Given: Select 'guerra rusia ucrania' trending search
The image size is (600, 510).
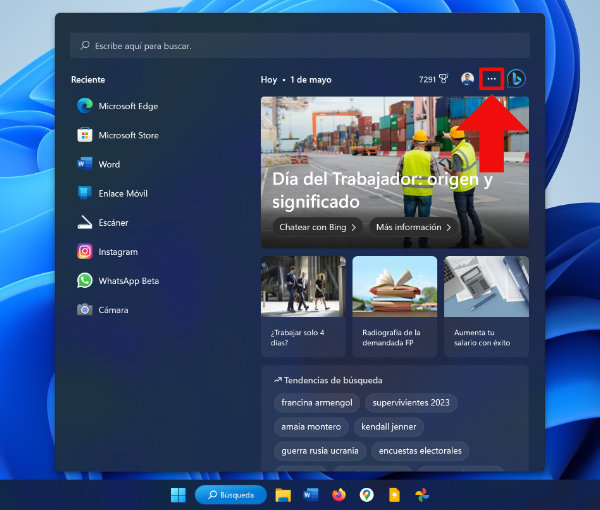Looking at the screenshot, I should pos(320,451).
